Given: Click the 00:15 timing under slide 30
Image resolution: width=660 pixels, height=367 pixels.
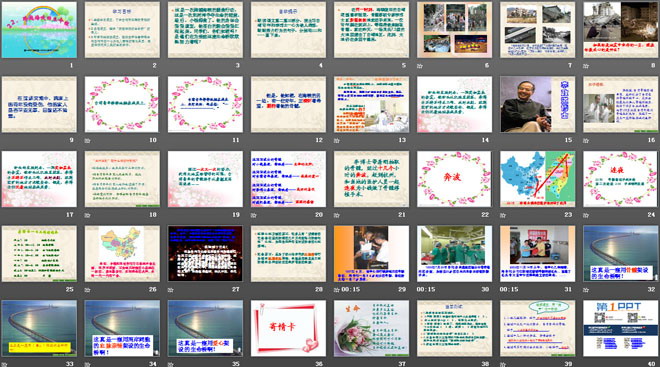Looking at the screenshot, I should [x=426, y=290].
